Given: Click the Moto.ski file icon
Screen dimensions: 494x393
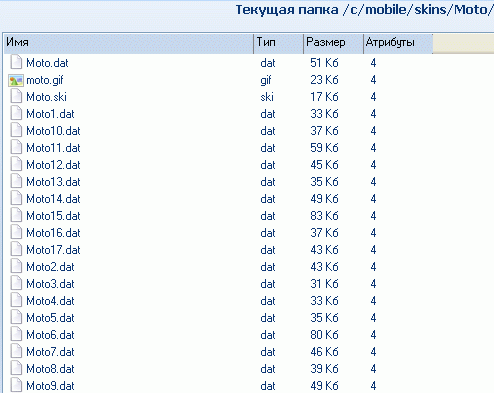Looking at the screenshot, I should click(16, 97).
